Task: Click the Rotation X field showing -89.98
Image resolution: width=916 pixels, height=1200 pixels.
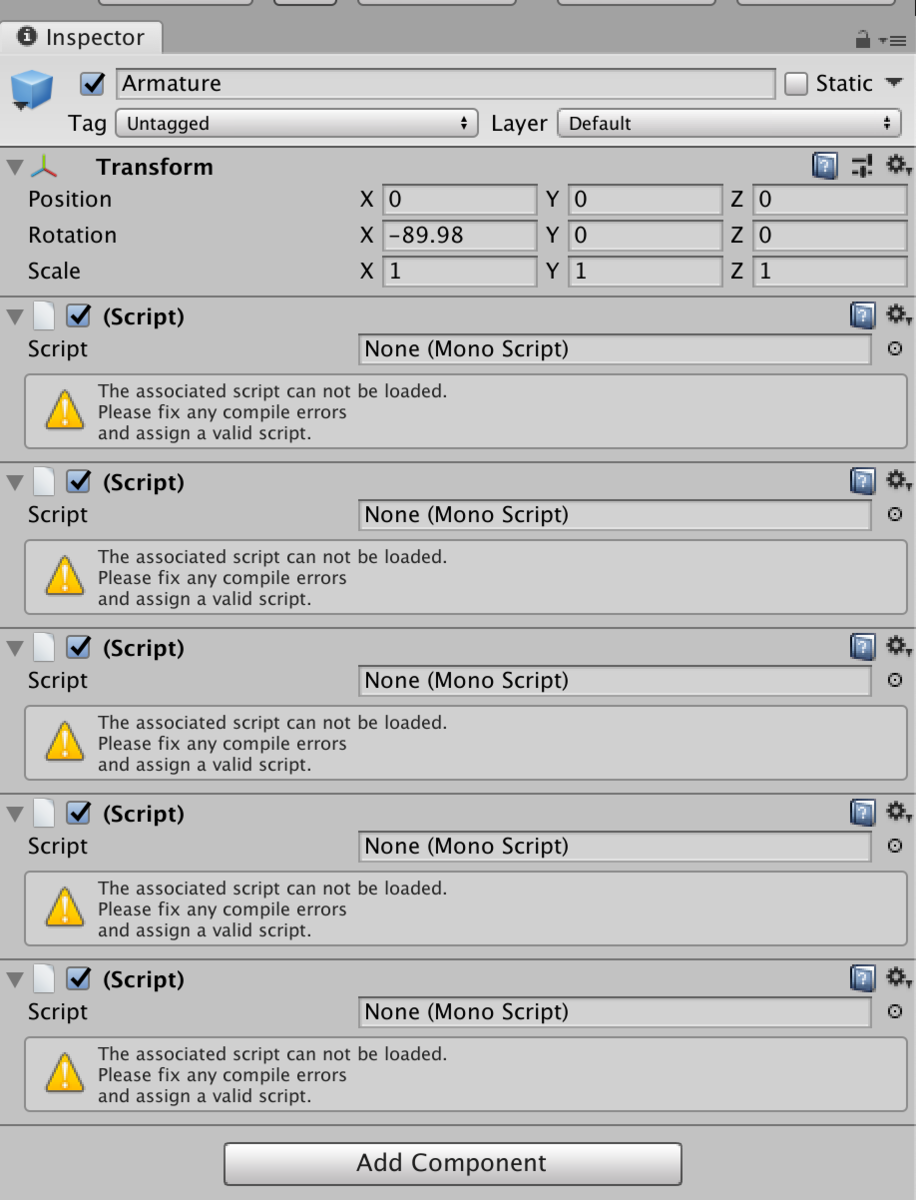Action: 460,235
